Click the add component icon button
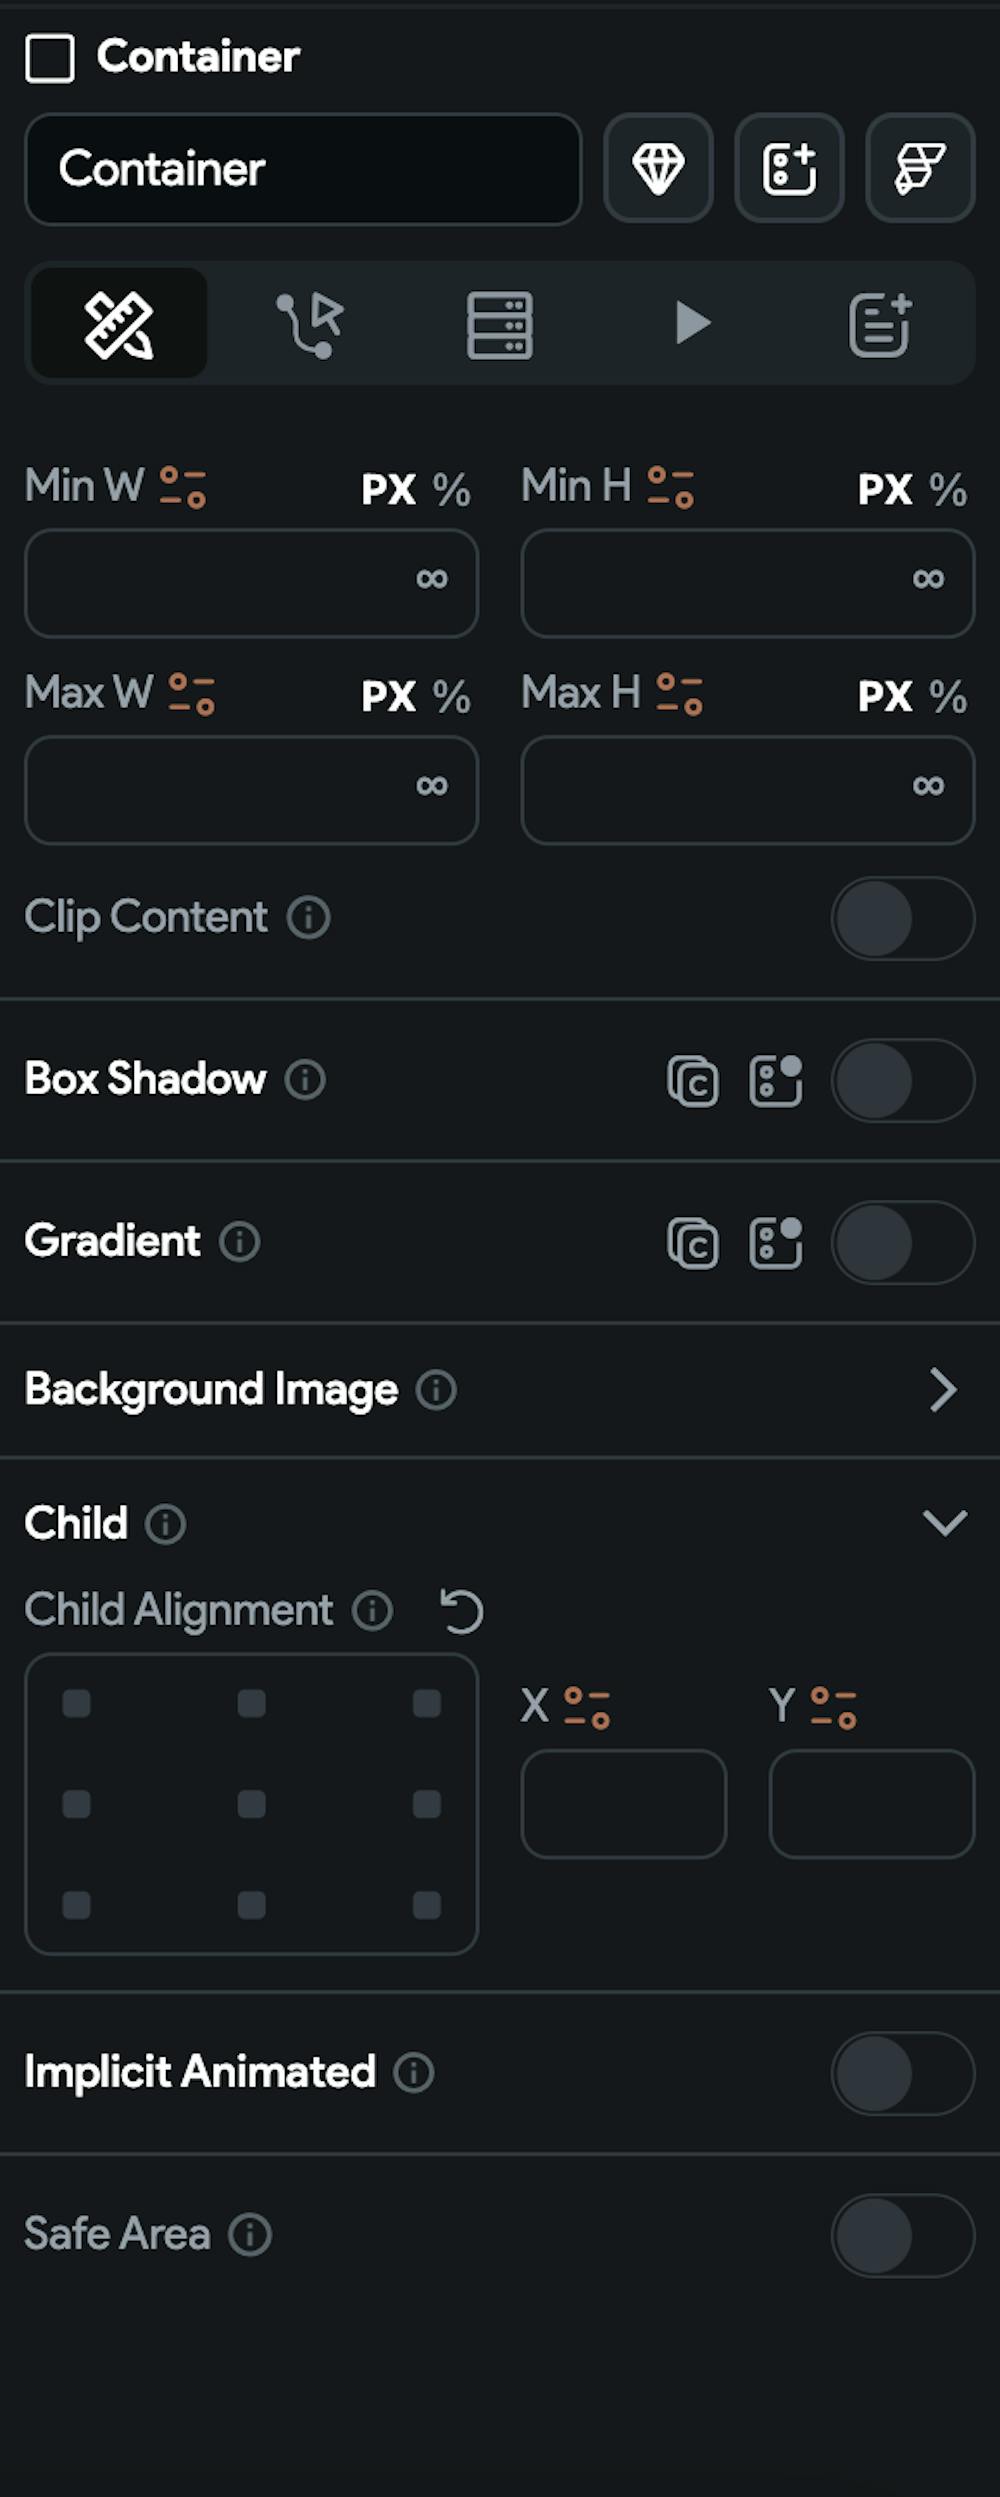This screenshot has height=2497, width=1000. (789, 168)
